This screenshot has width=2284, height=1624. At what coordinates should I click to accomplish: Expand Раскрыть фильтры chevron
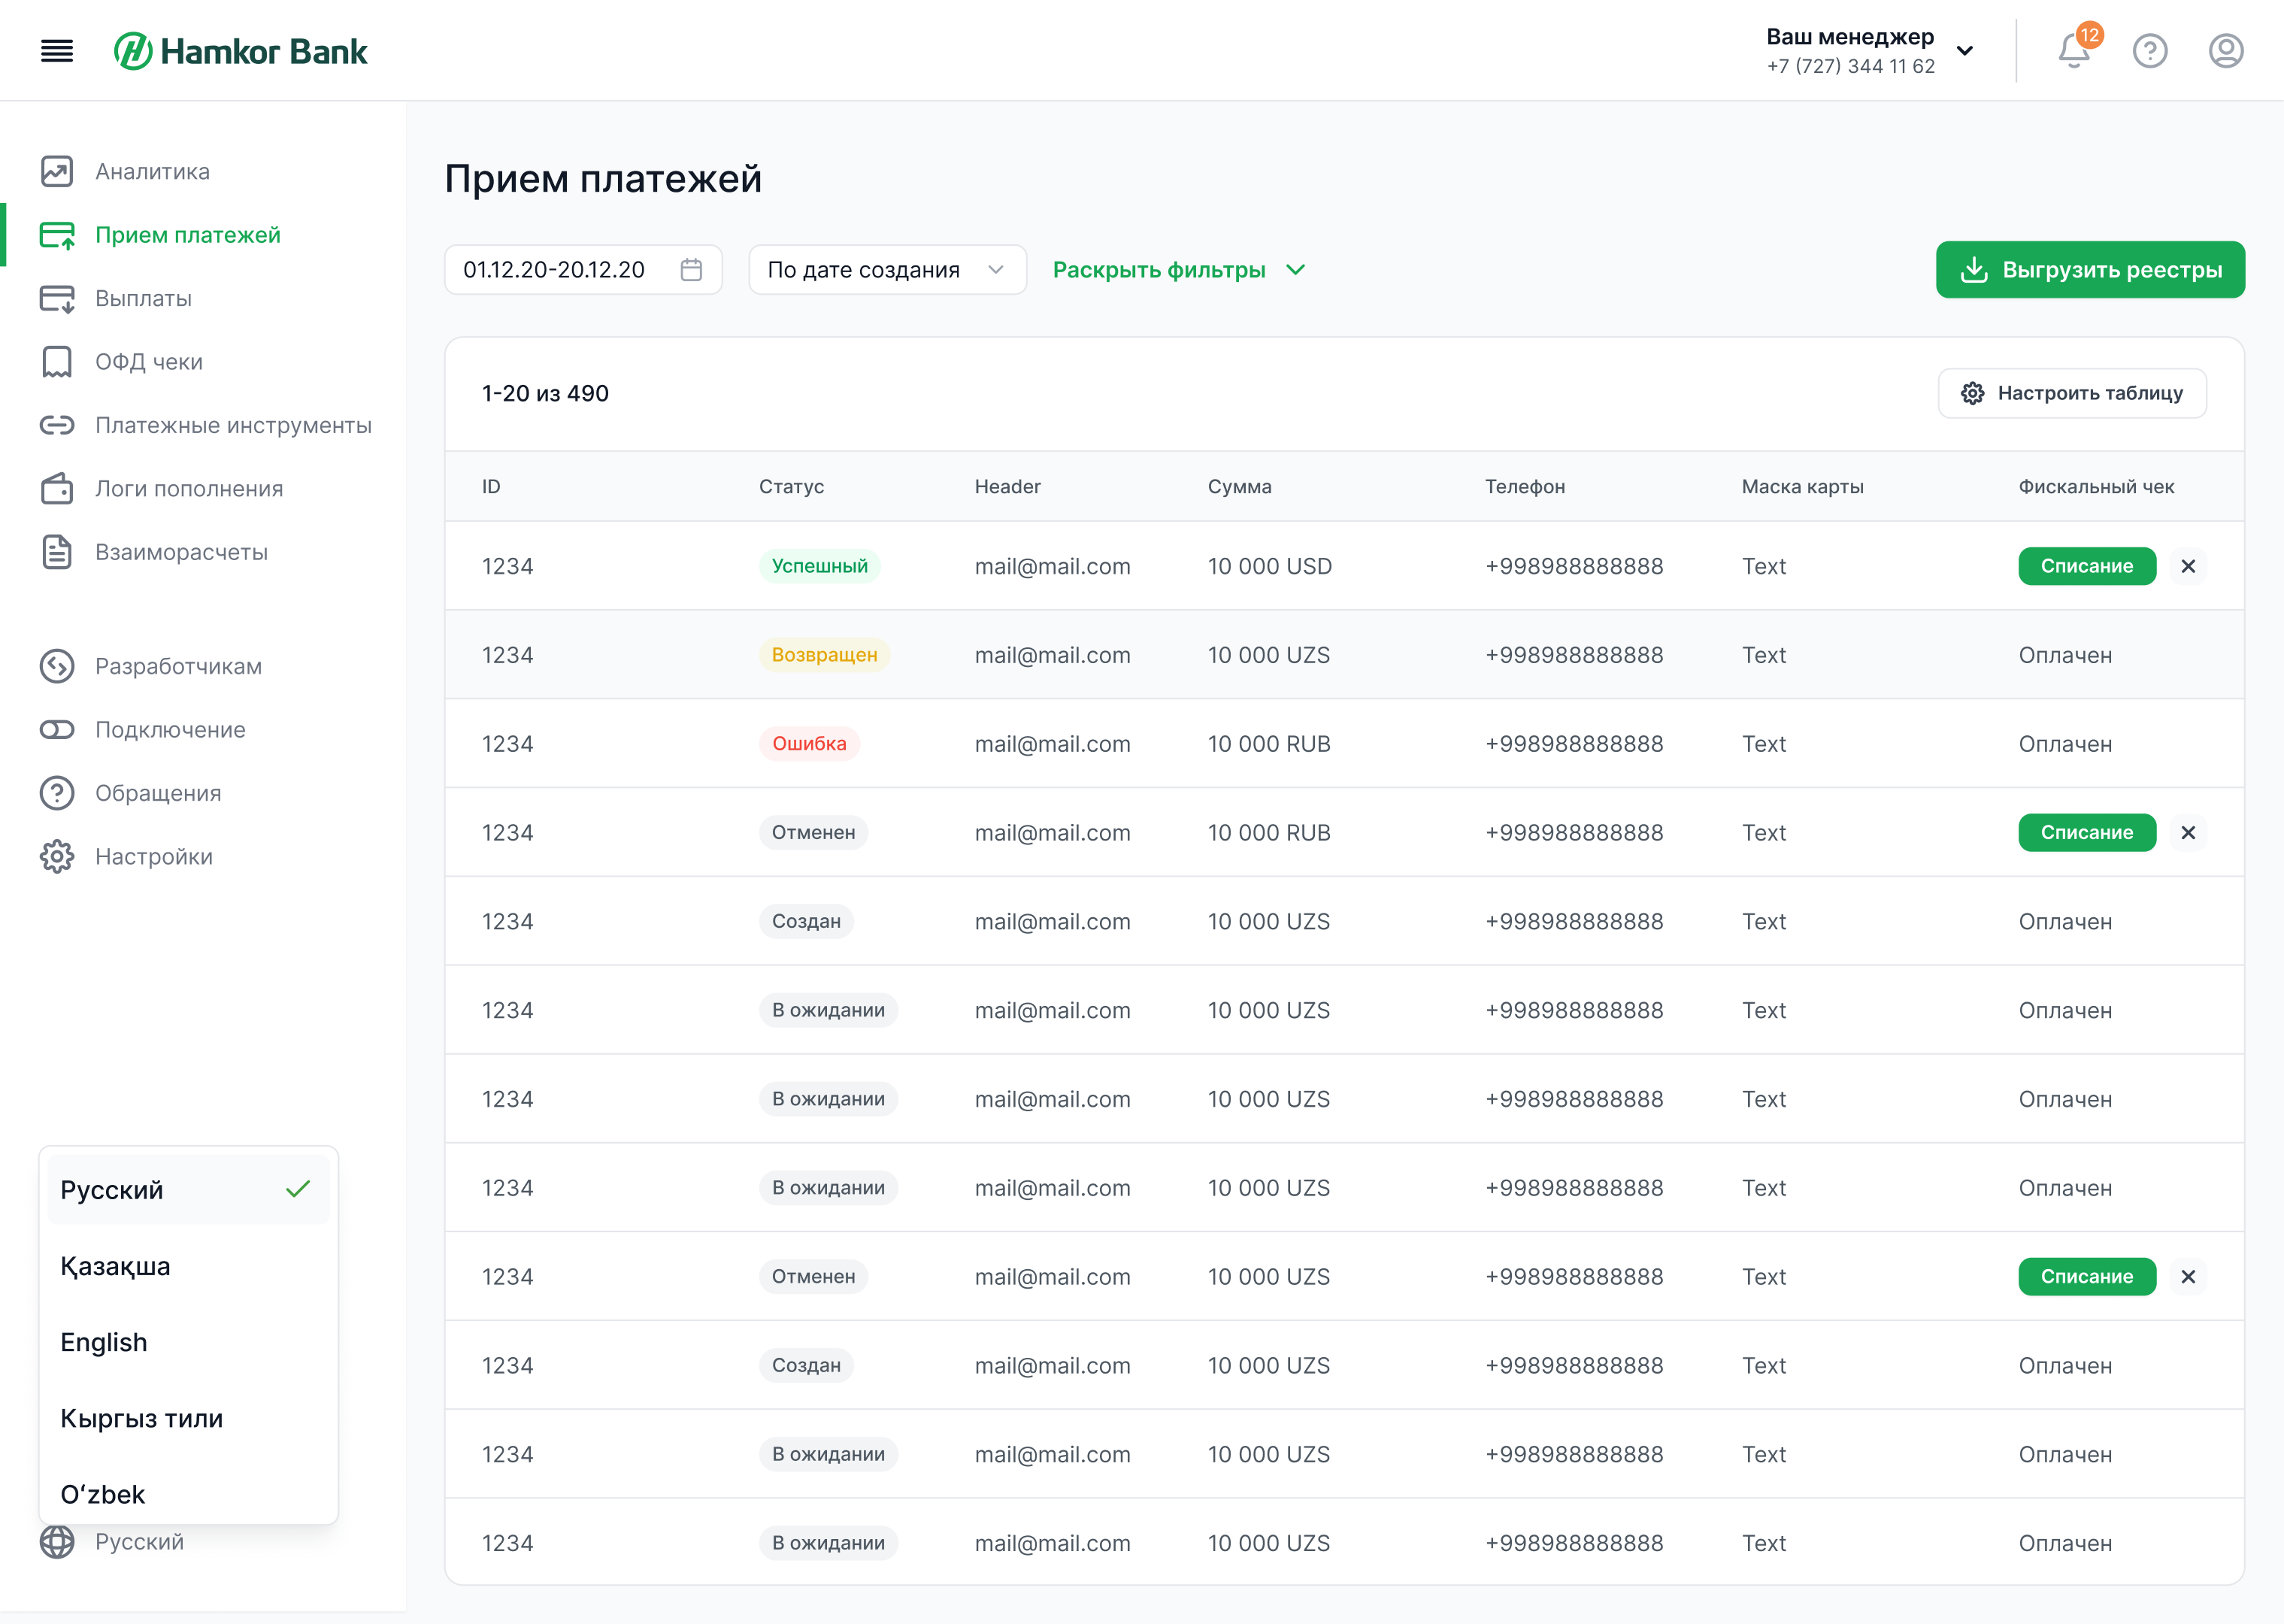(x=1295, y=270)
